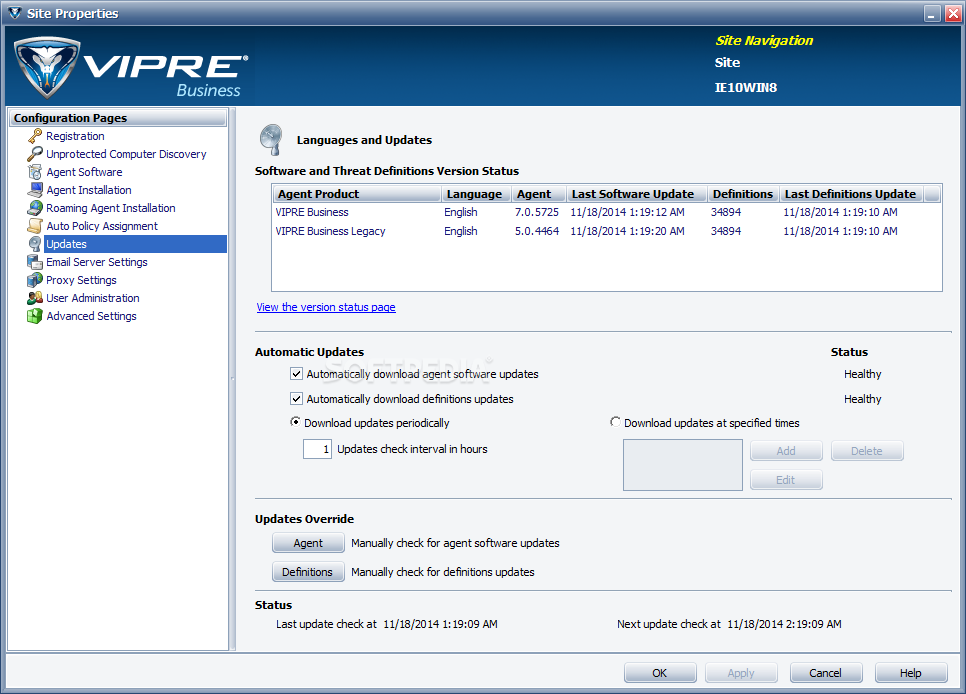This screenshot has width=966, height=694.
Task: Click the Auto Policy Assignment scroll icon
Action: [35, 226]
